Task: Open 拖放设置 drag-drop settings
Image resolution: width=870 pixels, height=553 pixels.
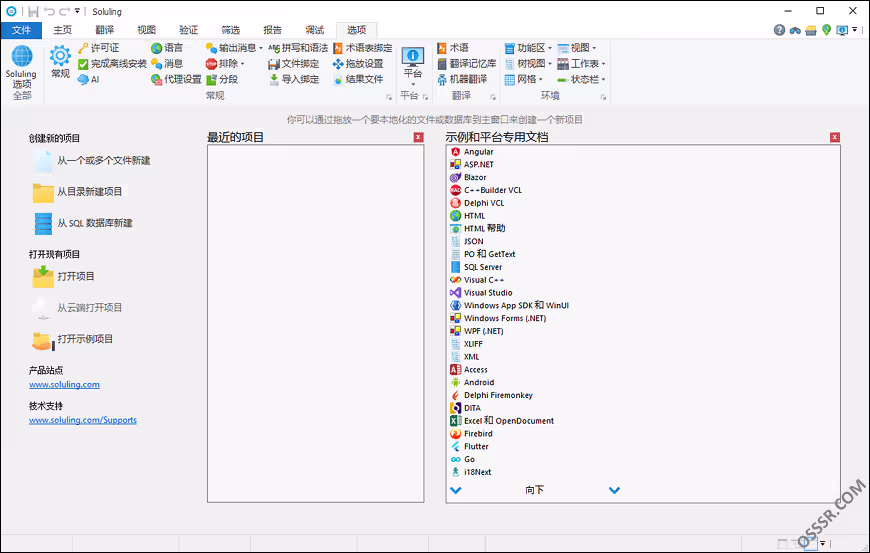Action: pos(358,64)
